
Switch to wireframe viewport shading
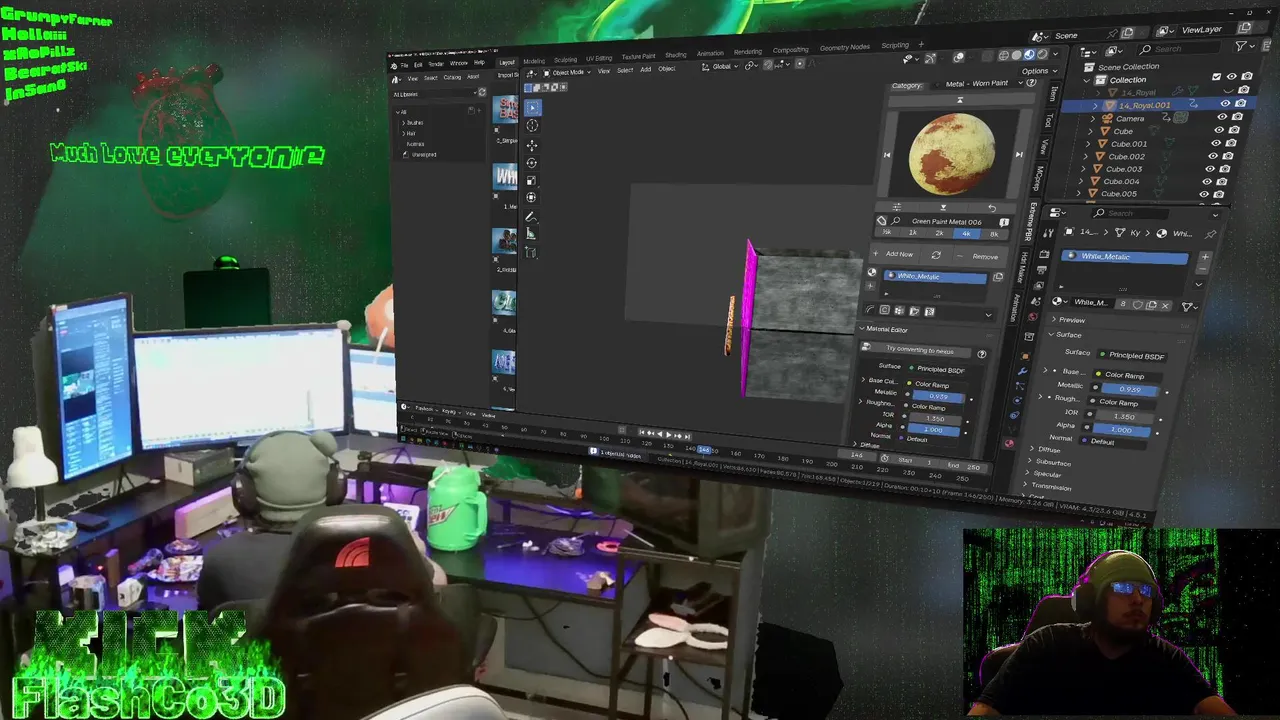(1005, 55)
